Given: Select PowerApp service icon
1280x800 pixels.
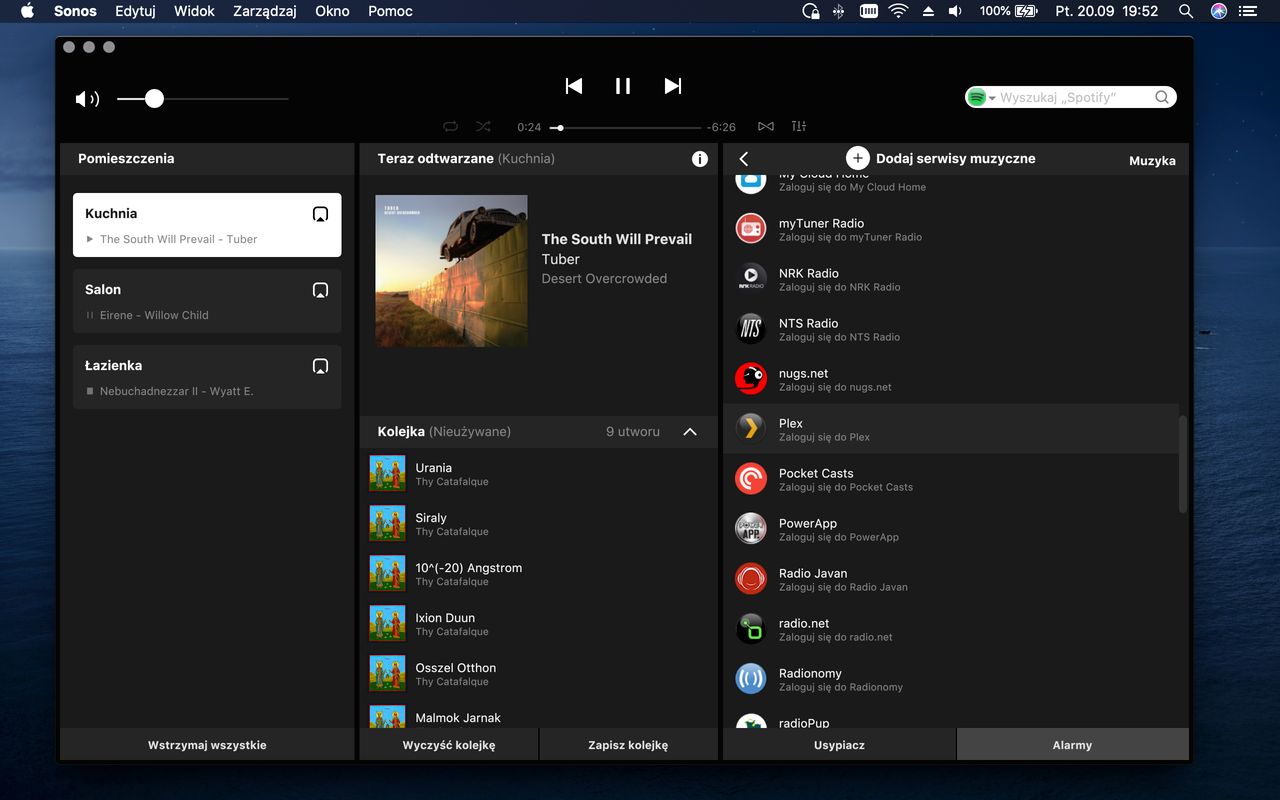Looking at the screenshot, I should [751, 529].
